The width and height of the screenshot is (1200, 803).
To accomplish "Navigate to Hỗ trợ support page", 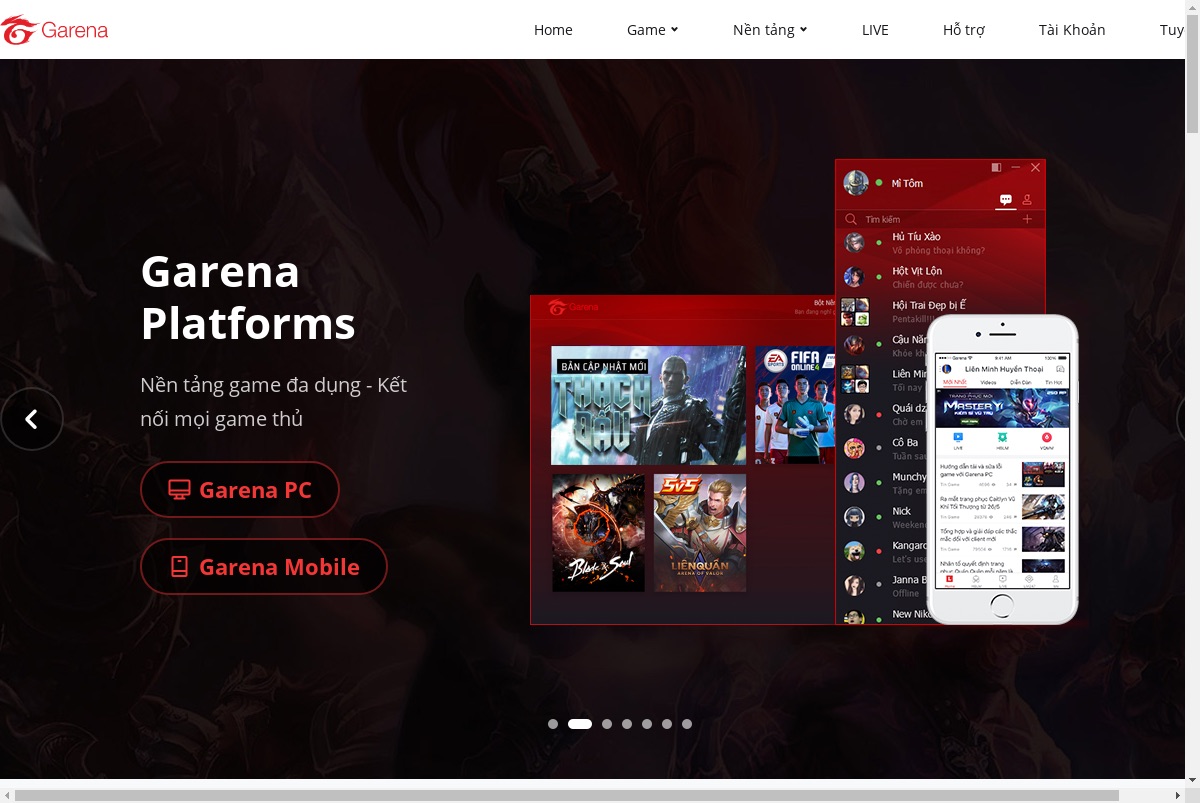I will click(964, 30).
